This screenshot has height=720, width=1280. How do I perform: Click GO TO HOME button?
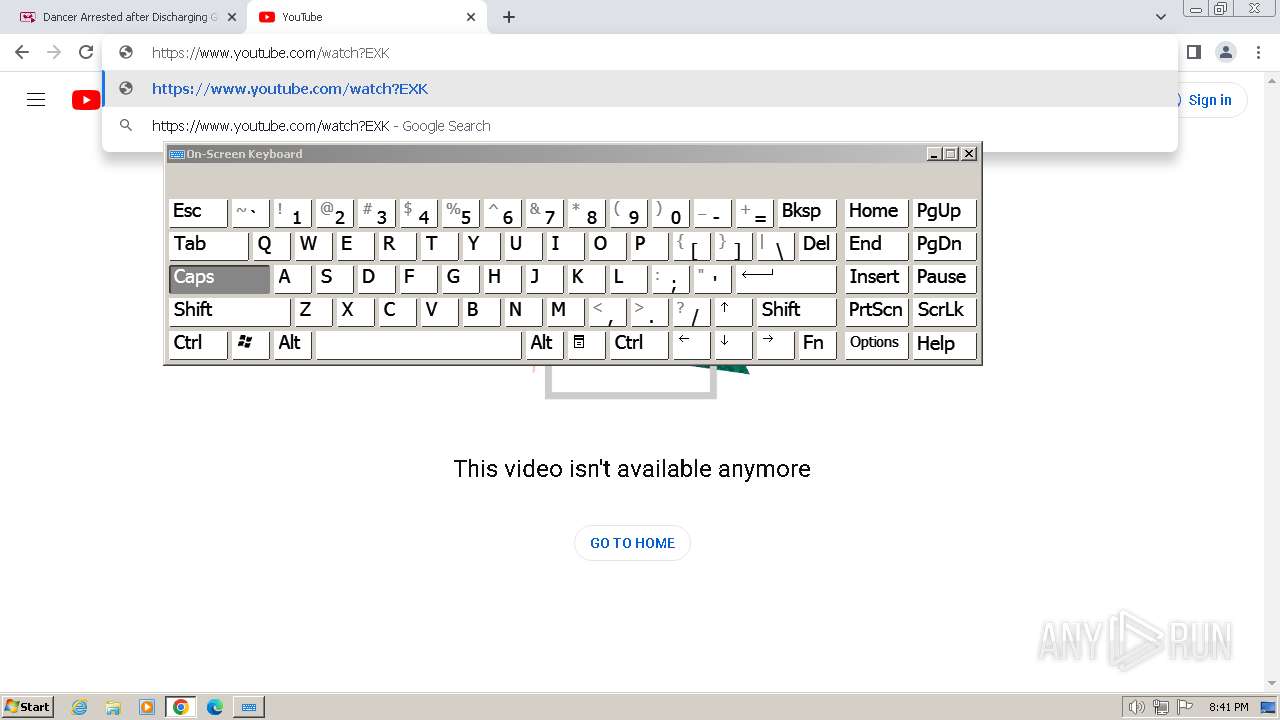click(x=632, y=543)
